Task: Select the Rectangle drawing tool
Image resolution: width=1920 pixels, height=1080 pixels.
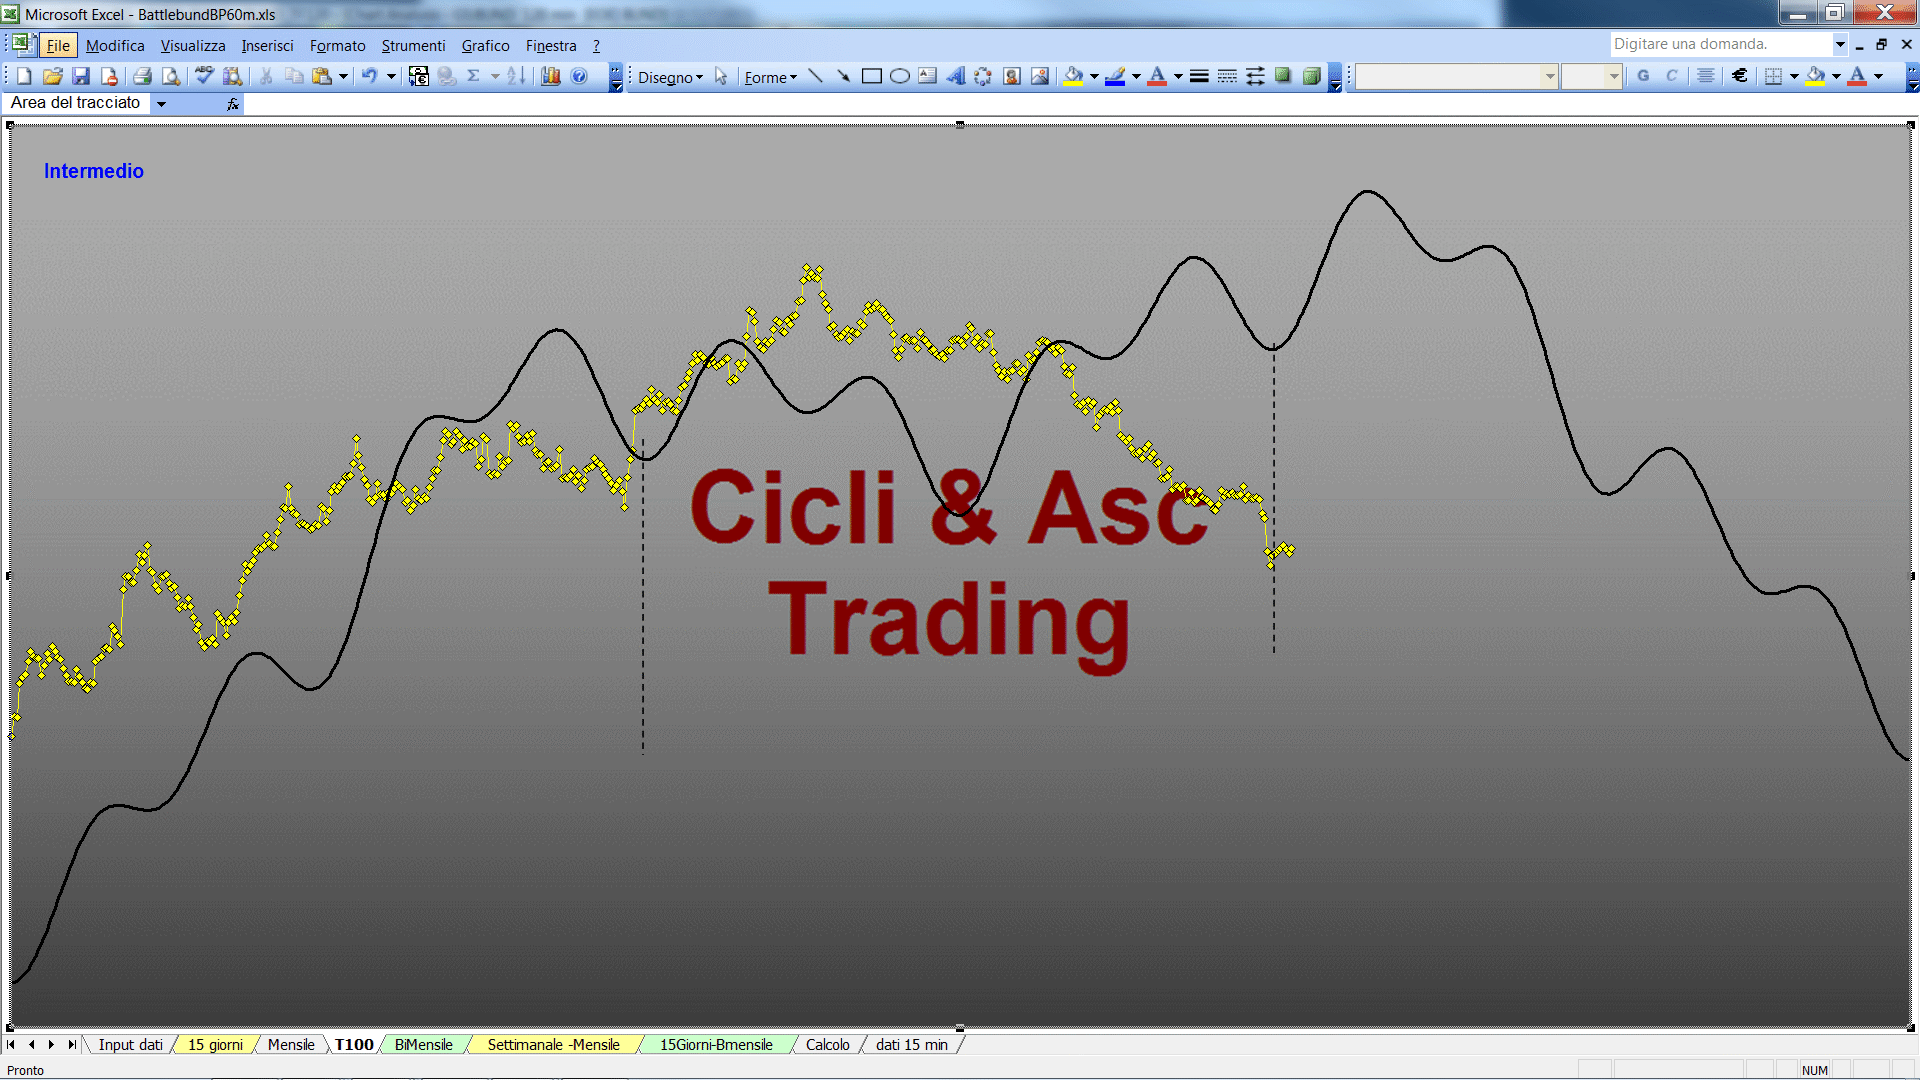Action: click(871, 76)
